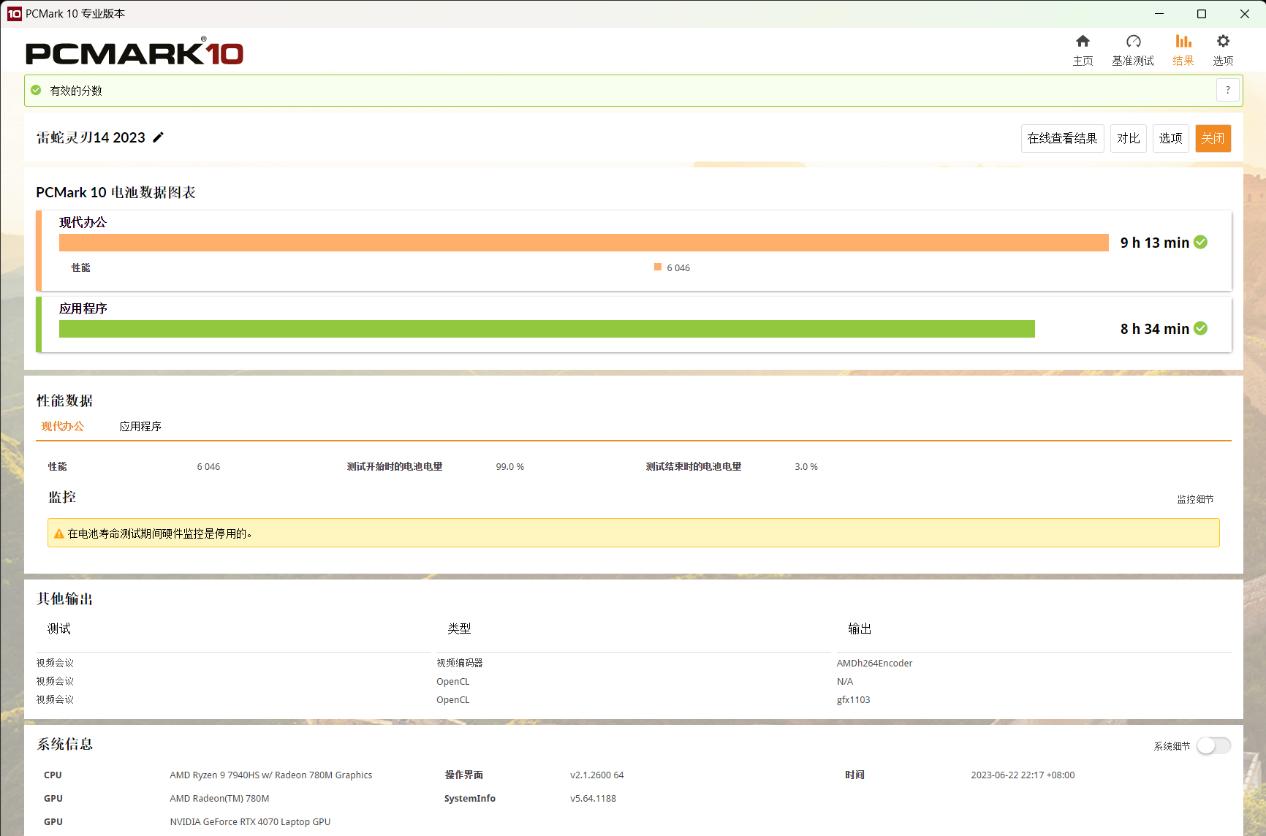Click the question mark help button
The image size is (1266, 836).
[1227, 90]
